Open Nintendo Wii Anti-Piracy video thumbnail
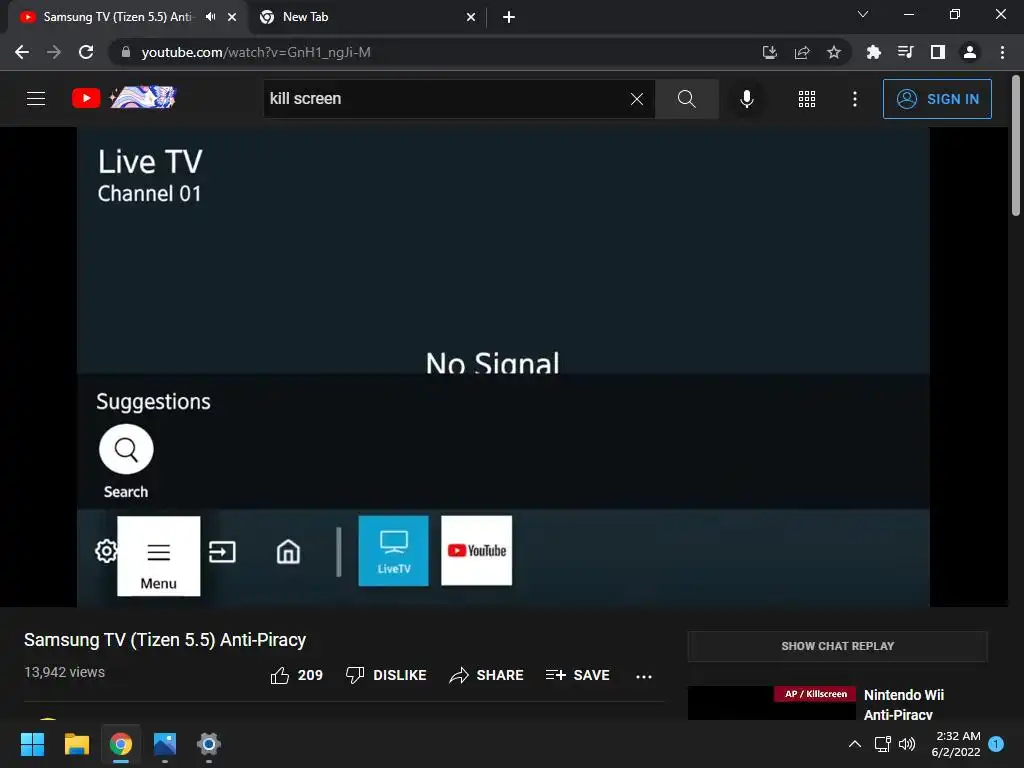 pos(772,703)
